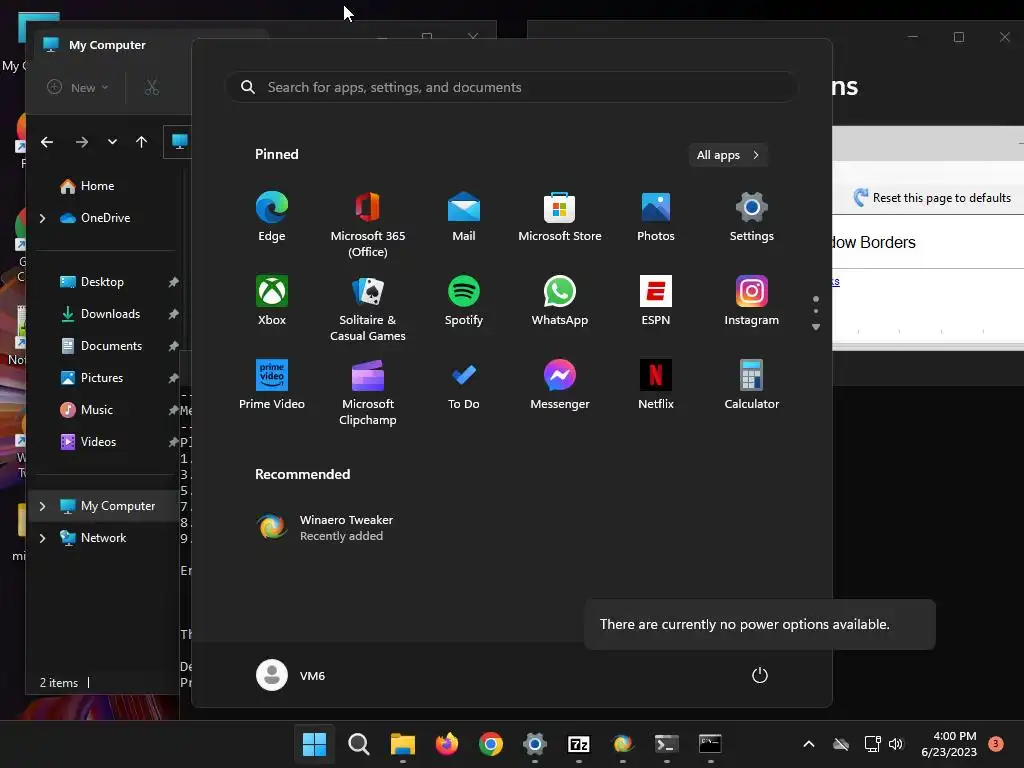Open Prime Video app
The height and width of the screenshot is (768, 1024).
272,385
